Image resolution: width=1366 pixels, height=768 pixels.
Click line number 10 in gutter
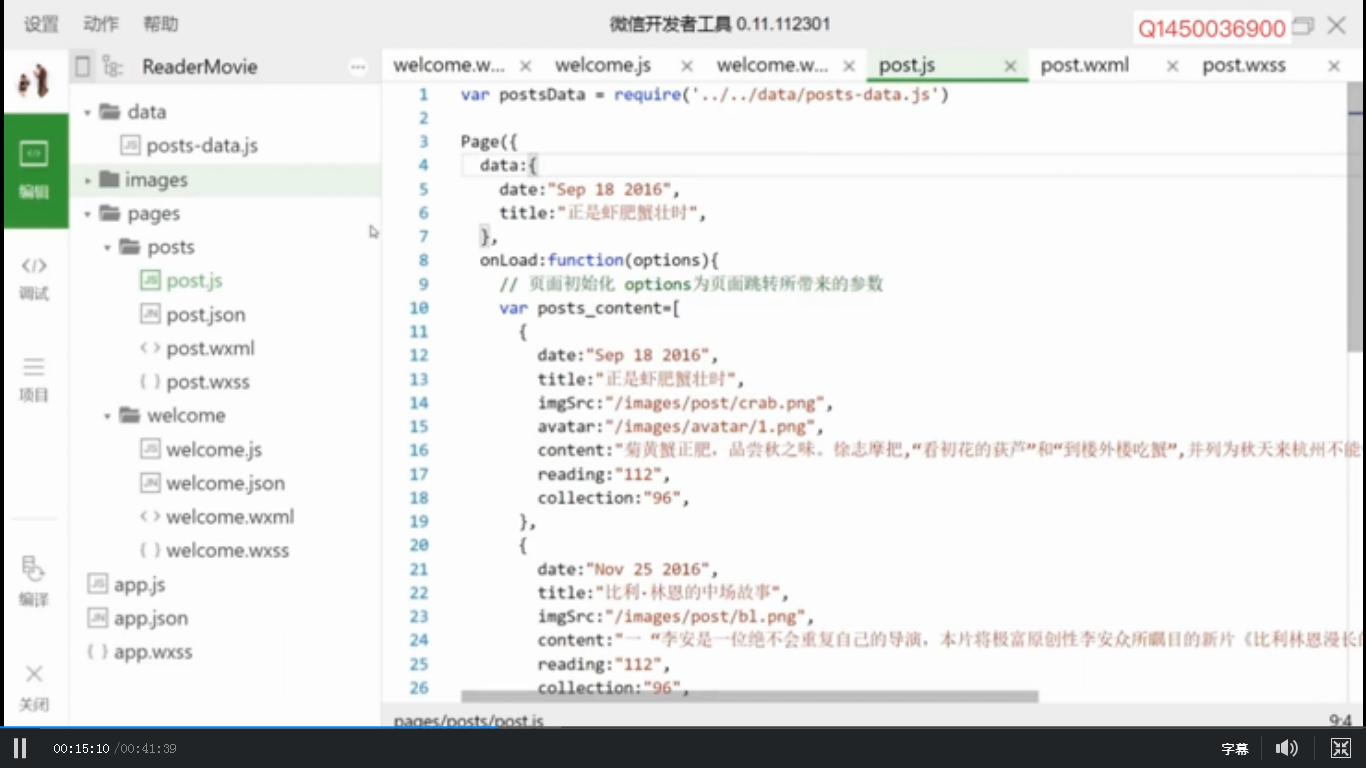pyautogui.click(x=419, y=308)
